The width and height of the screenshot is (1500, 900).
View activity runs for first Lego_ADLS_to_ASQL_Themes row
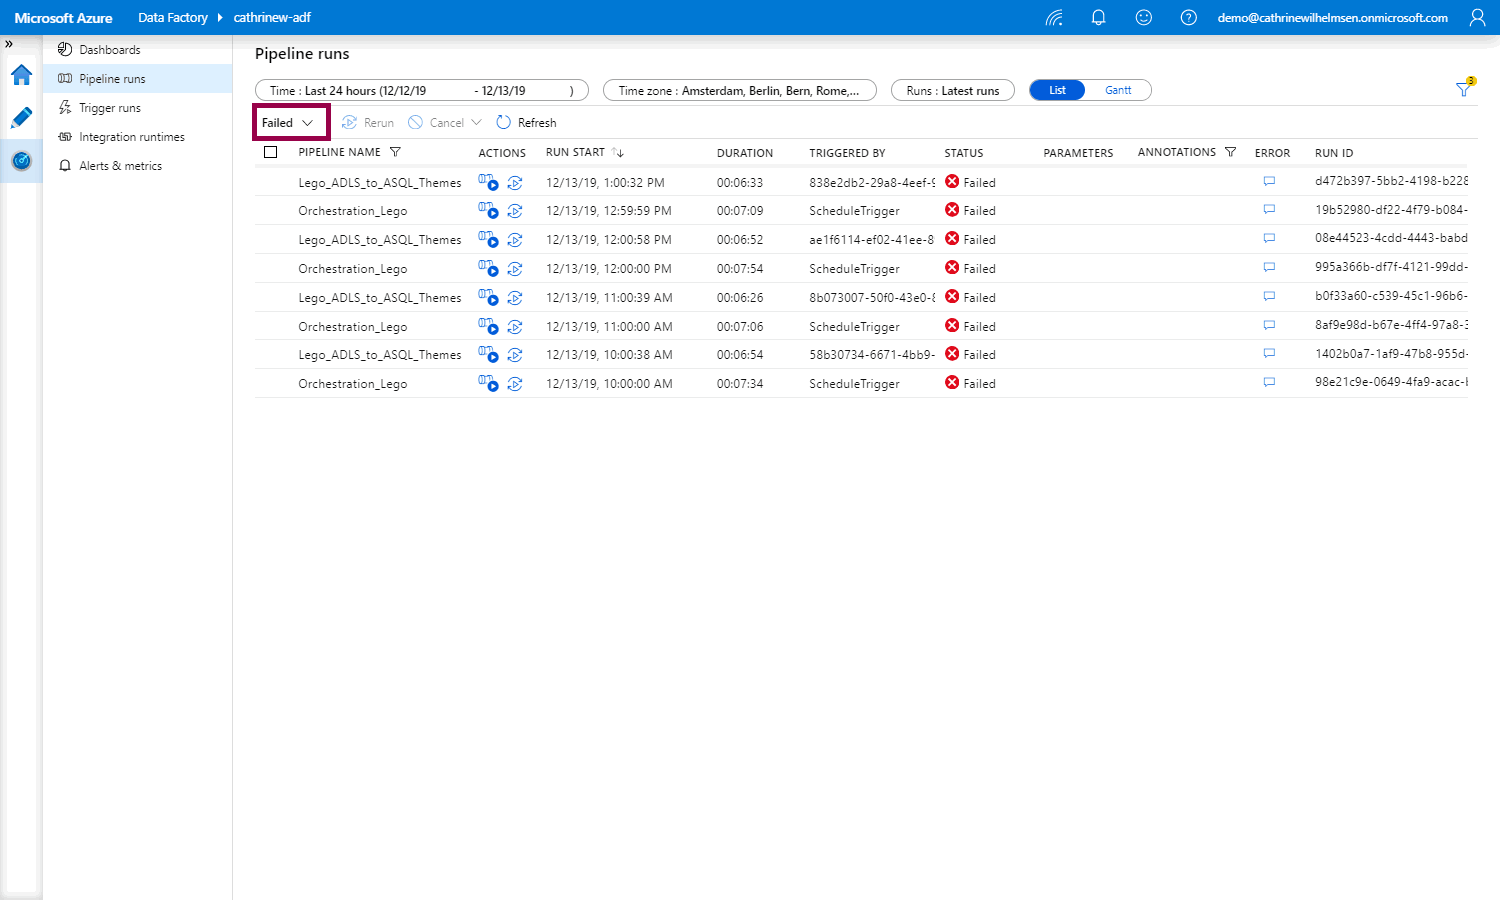(x=487, y=182)
